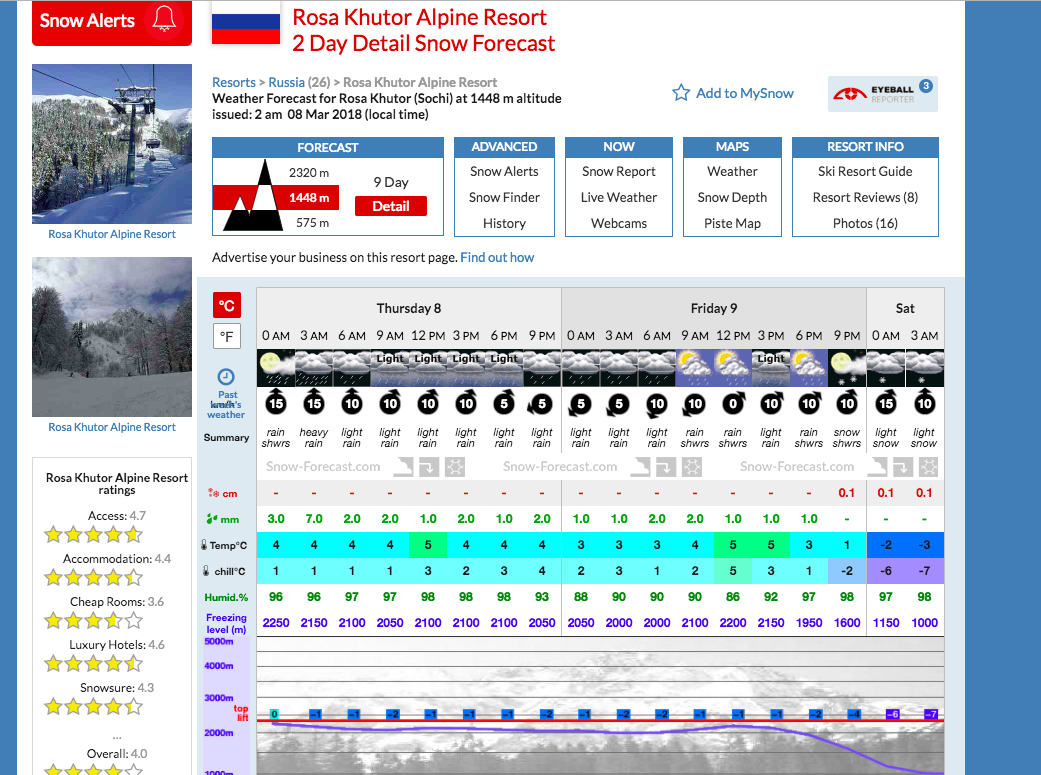Click the star icon beside Add to MySnow
This screenshot has height=775, width=1041.
(x=681, y=93)
